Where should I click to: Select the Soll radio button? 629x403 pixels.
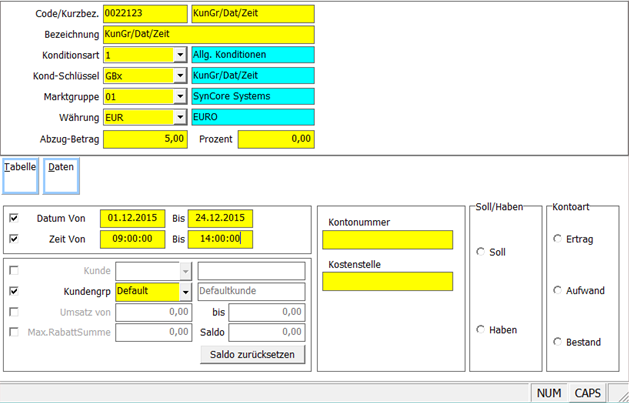[x=481, y=252]
